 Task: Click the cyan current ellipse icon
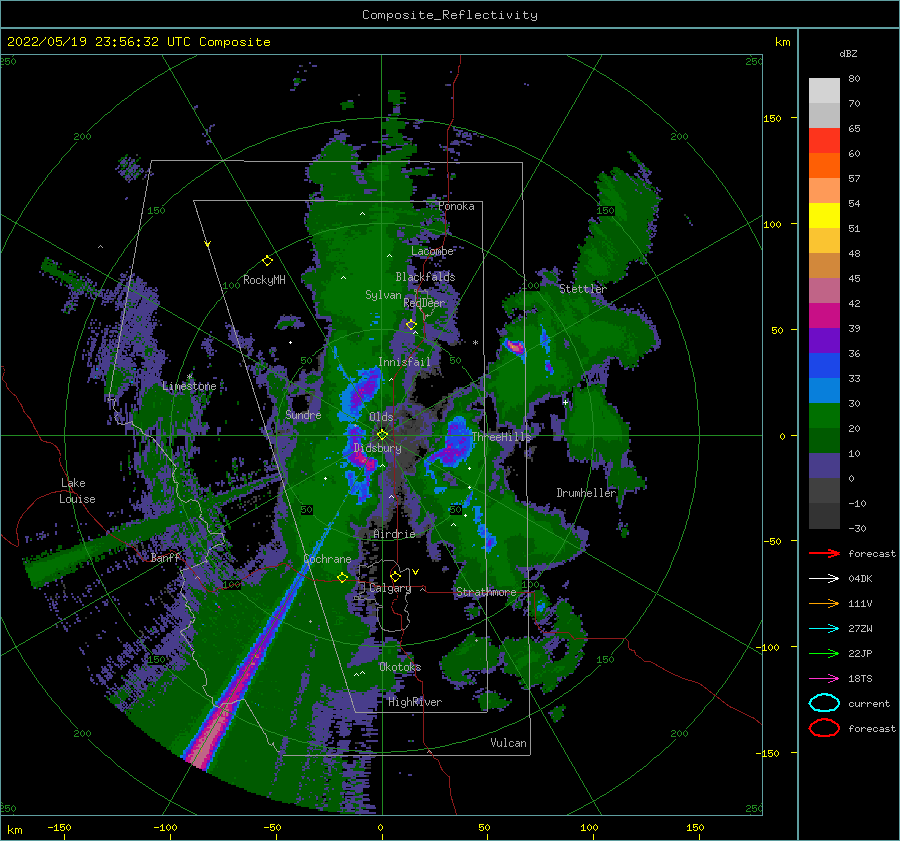pos(824,703)
